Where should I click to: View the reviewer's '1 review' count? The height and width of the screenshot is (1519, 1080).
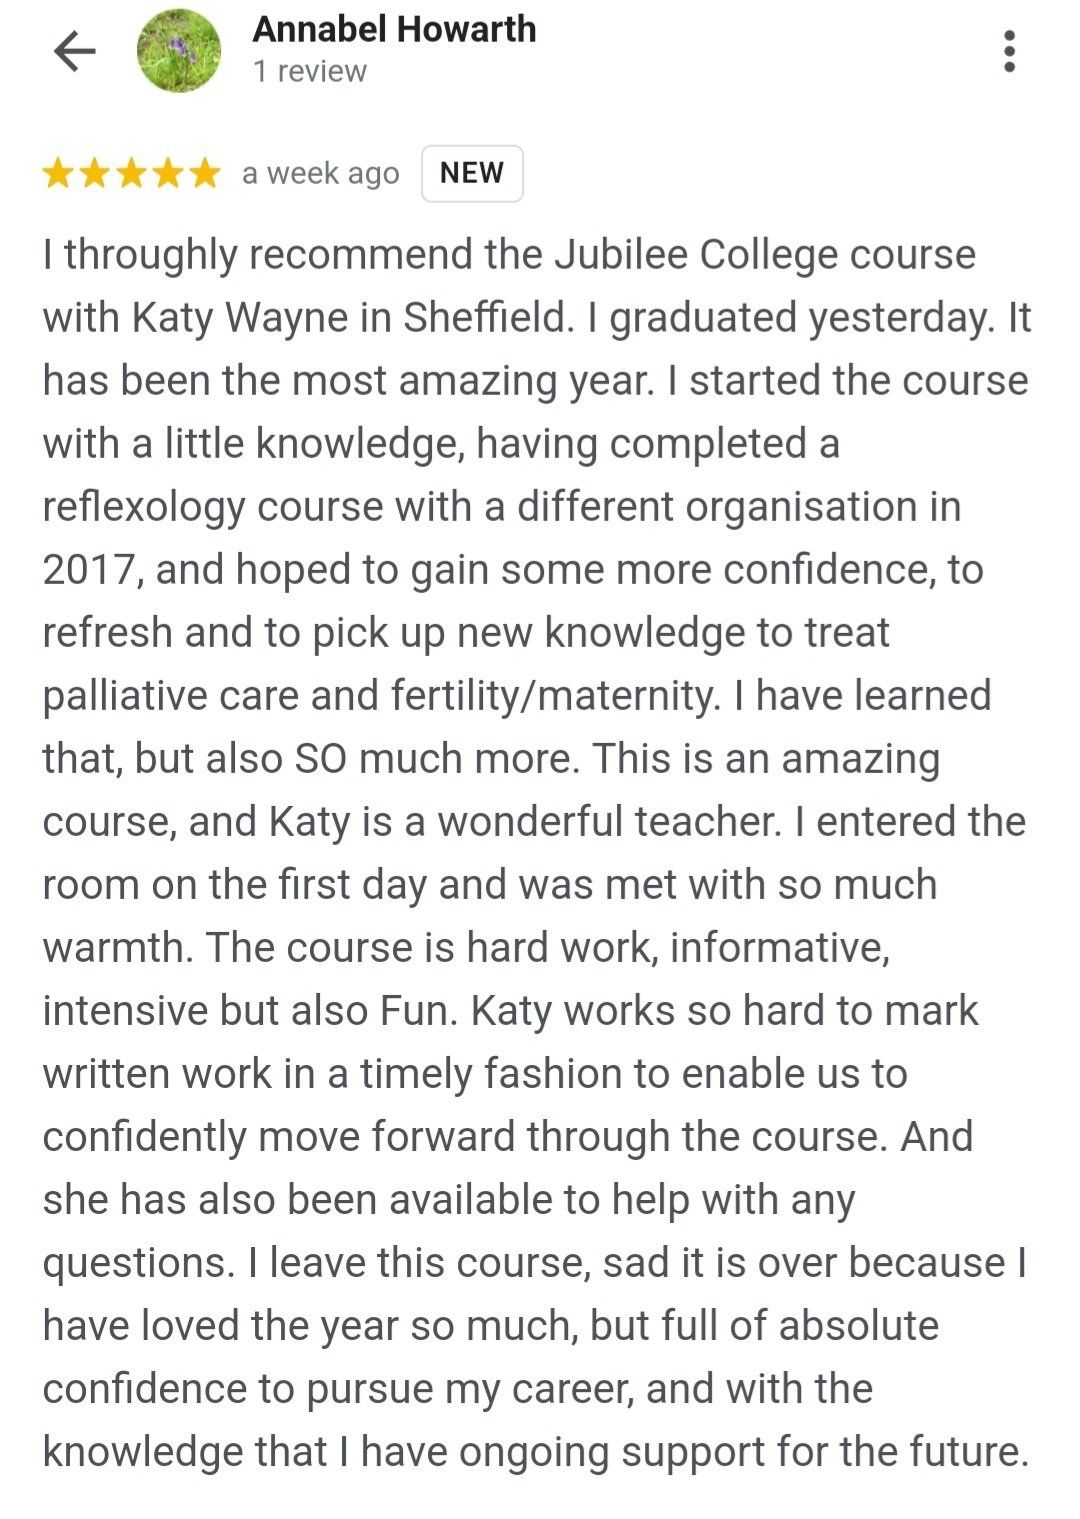point(310,72)
